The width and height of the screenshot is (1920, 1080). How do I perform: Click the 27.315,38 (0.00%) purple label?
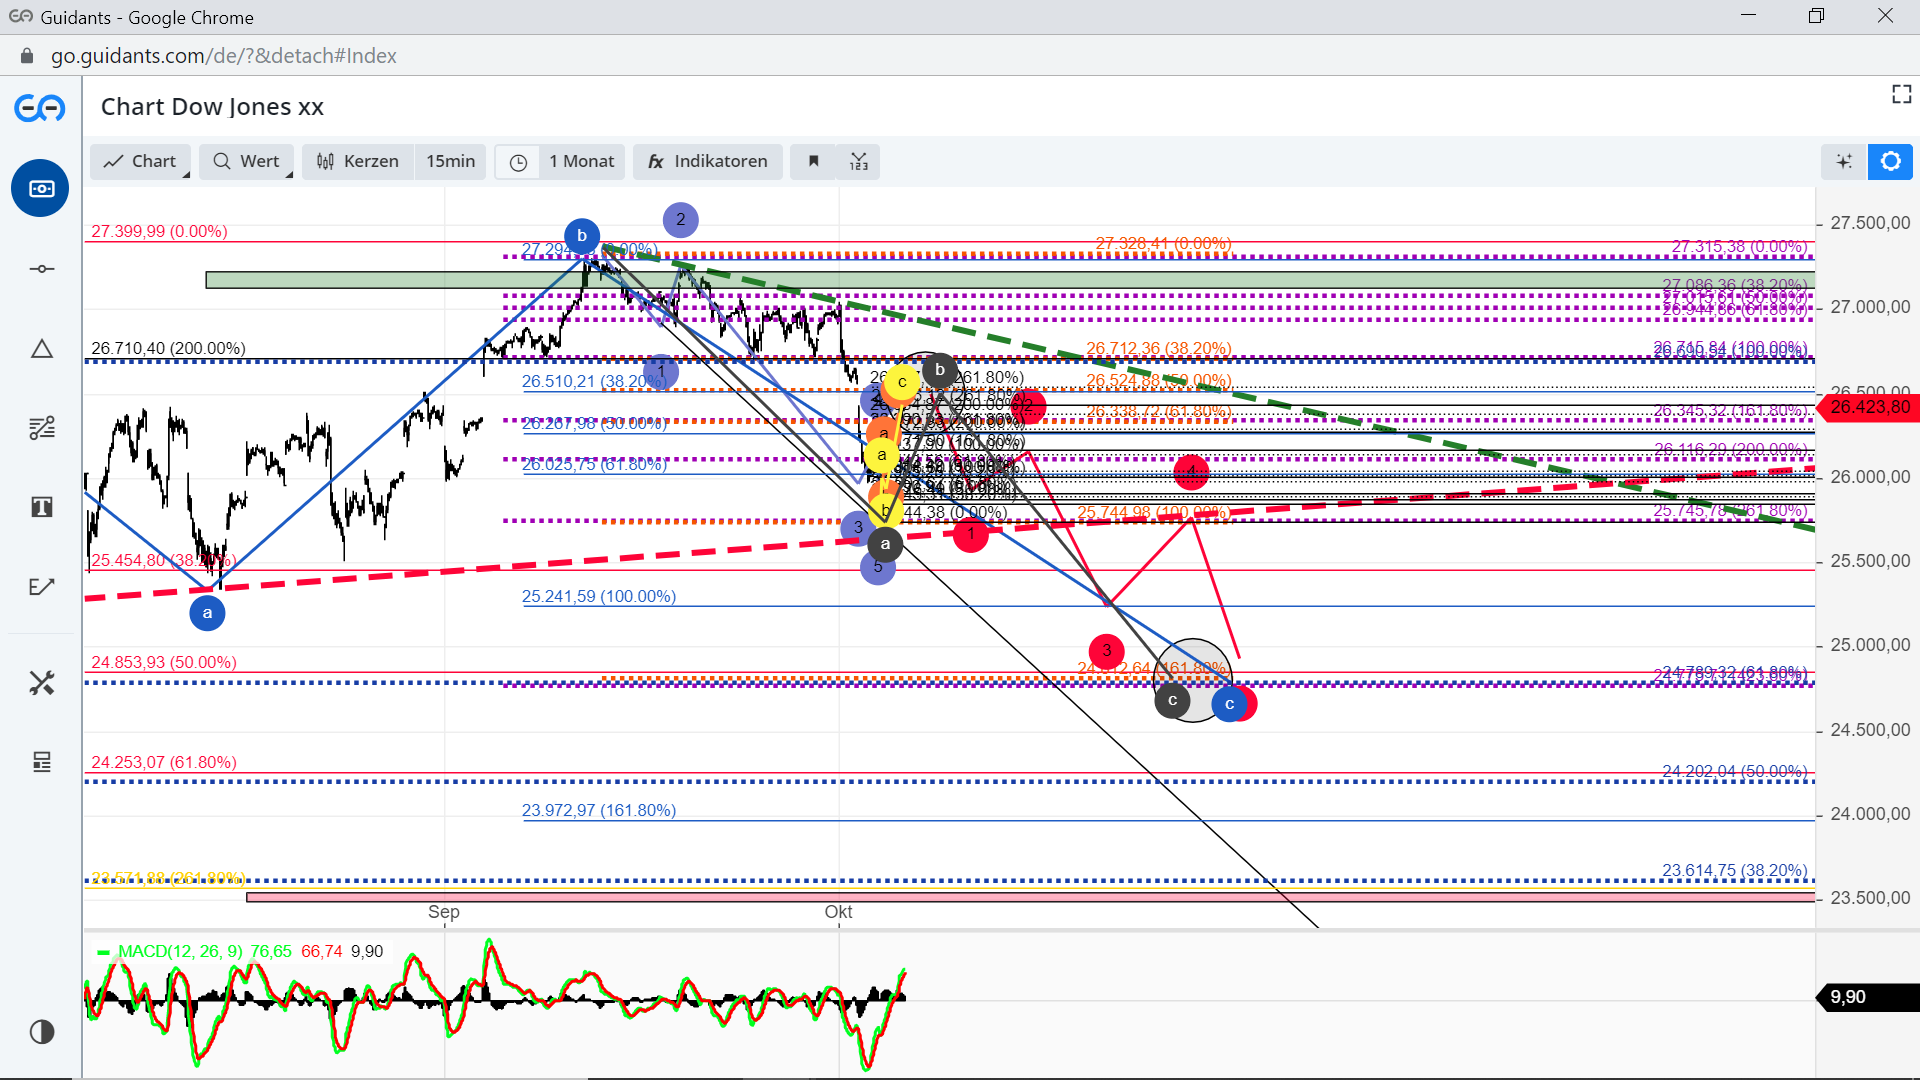pyautogui.click(x=1739, y=246)
